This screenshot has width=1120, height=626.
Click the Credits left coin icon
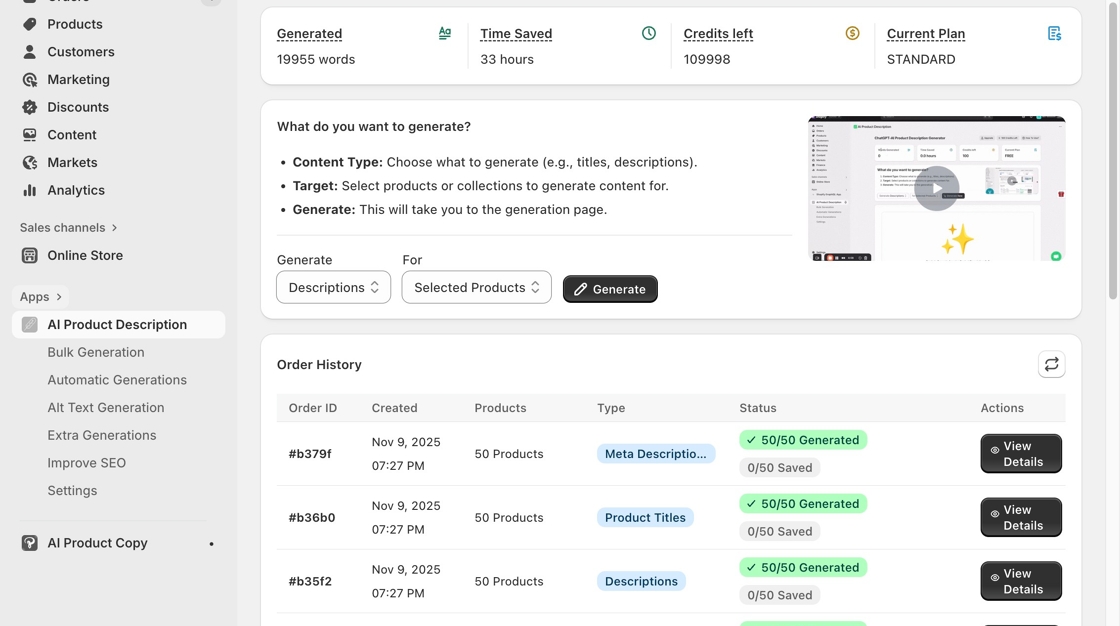pos(852,33)
